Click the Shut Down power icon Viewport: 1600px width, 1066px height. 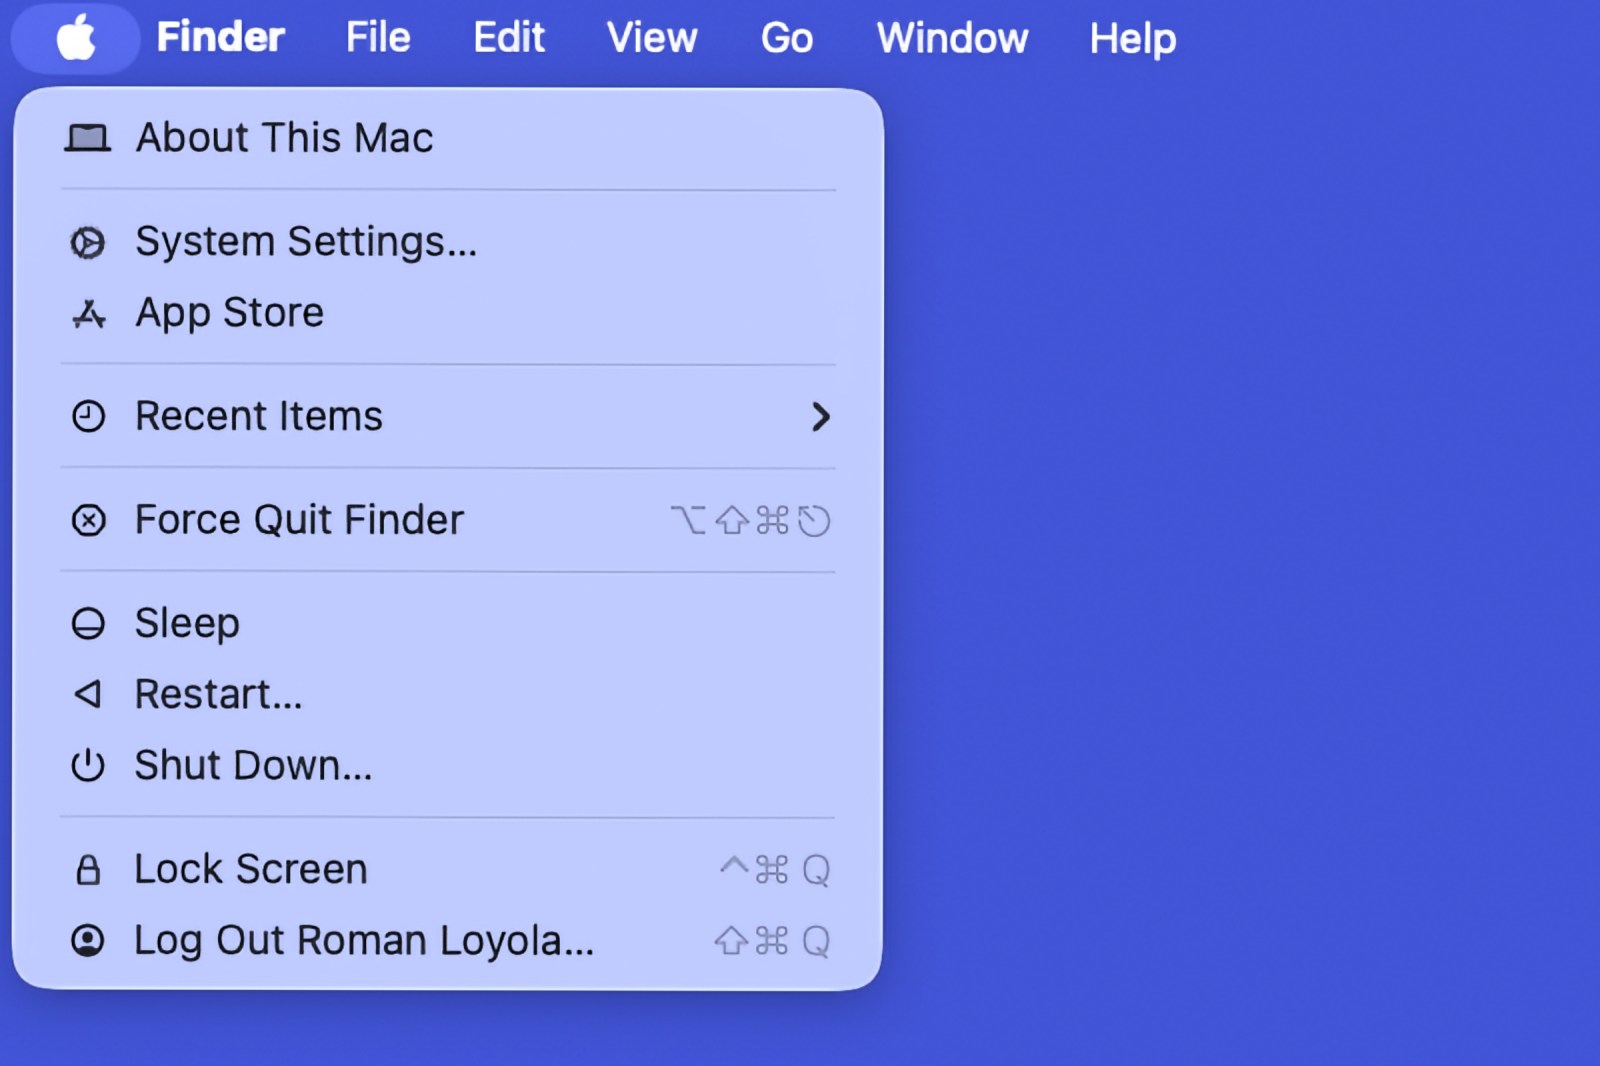tap(88, 765)
